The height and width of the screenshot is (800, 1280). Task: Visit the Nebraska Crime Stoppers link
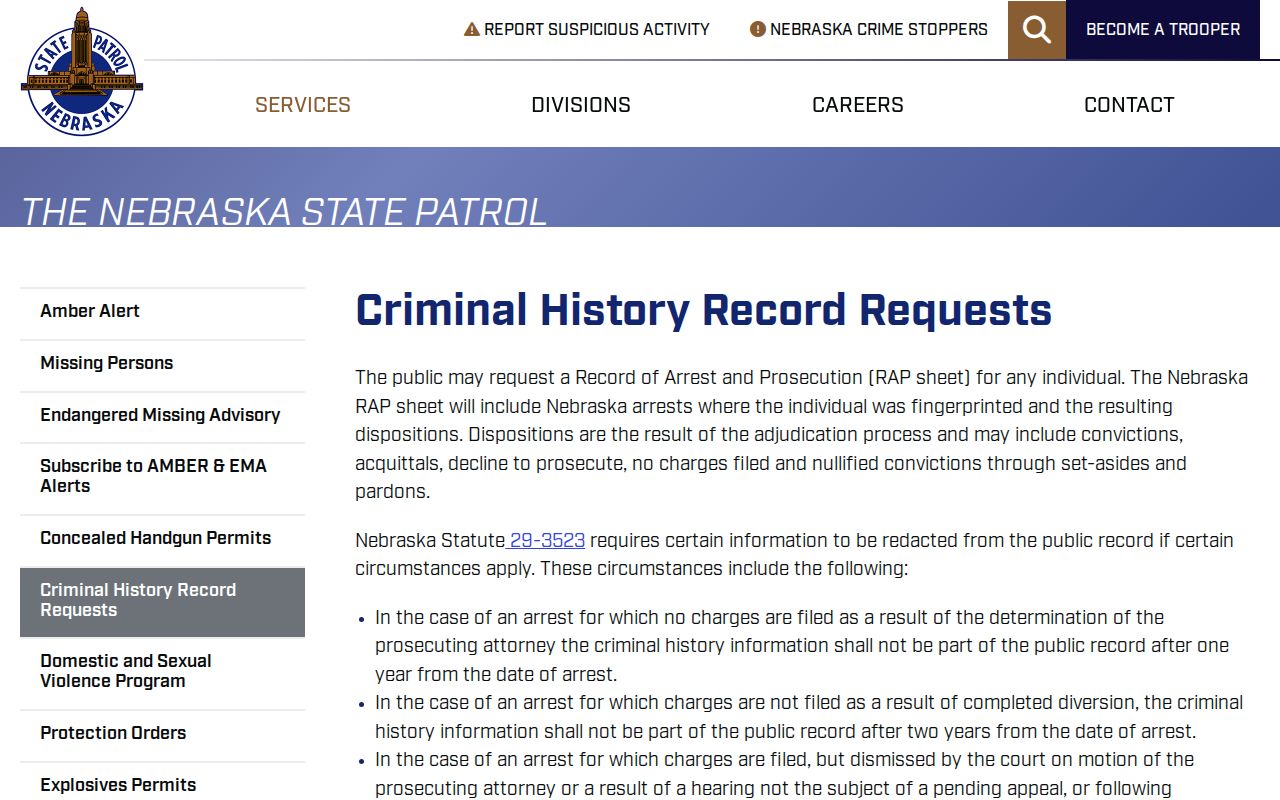(x=869, y=30)
